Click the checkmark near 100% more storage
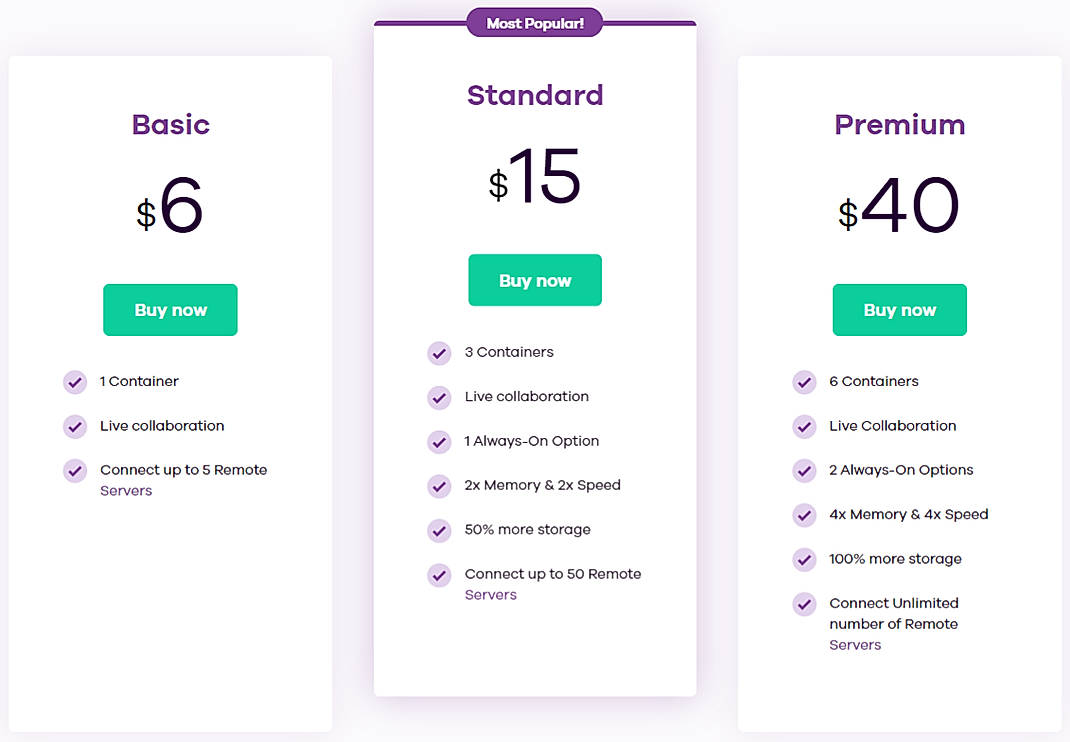The image size is (1070, 742). (804, 559)
